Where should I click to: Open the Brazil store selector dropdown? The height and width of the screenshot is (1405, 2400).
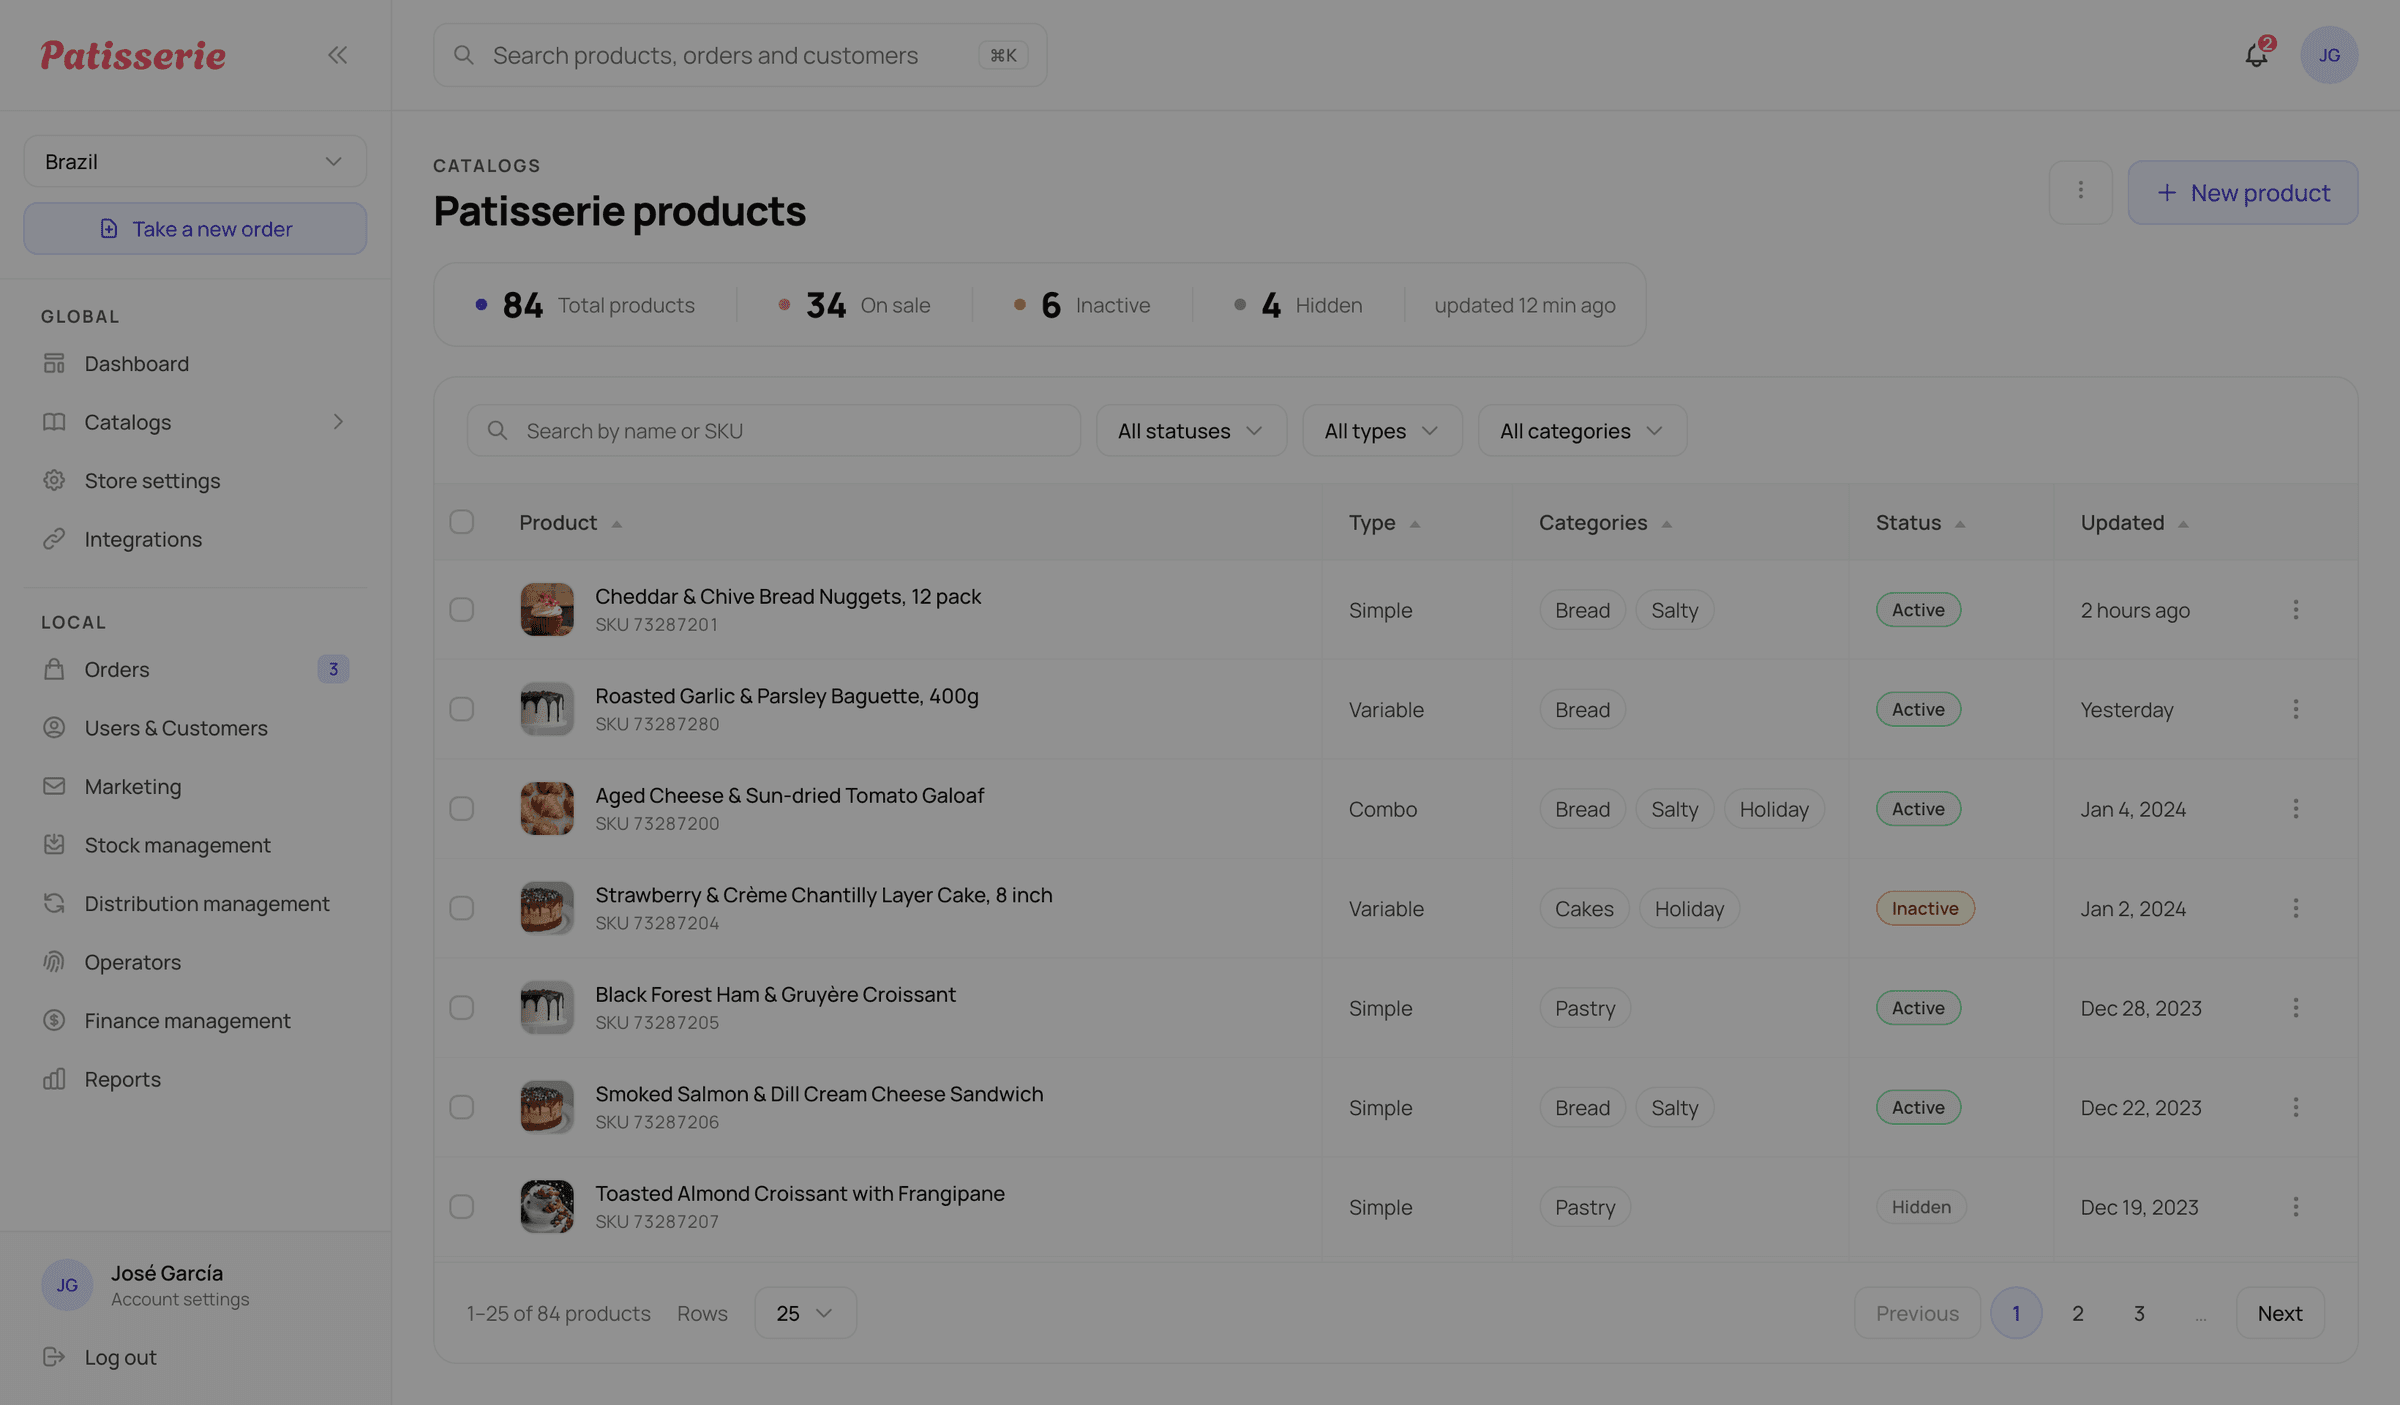coord(195,161)
